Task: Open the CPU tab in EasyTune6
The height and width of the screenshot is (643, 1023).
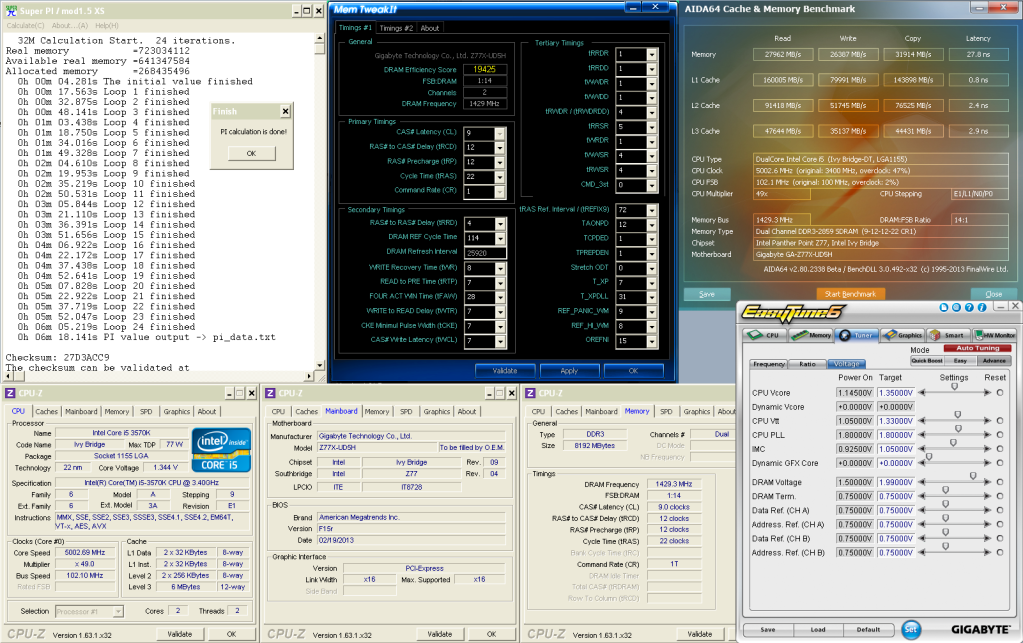Action: 765,335
